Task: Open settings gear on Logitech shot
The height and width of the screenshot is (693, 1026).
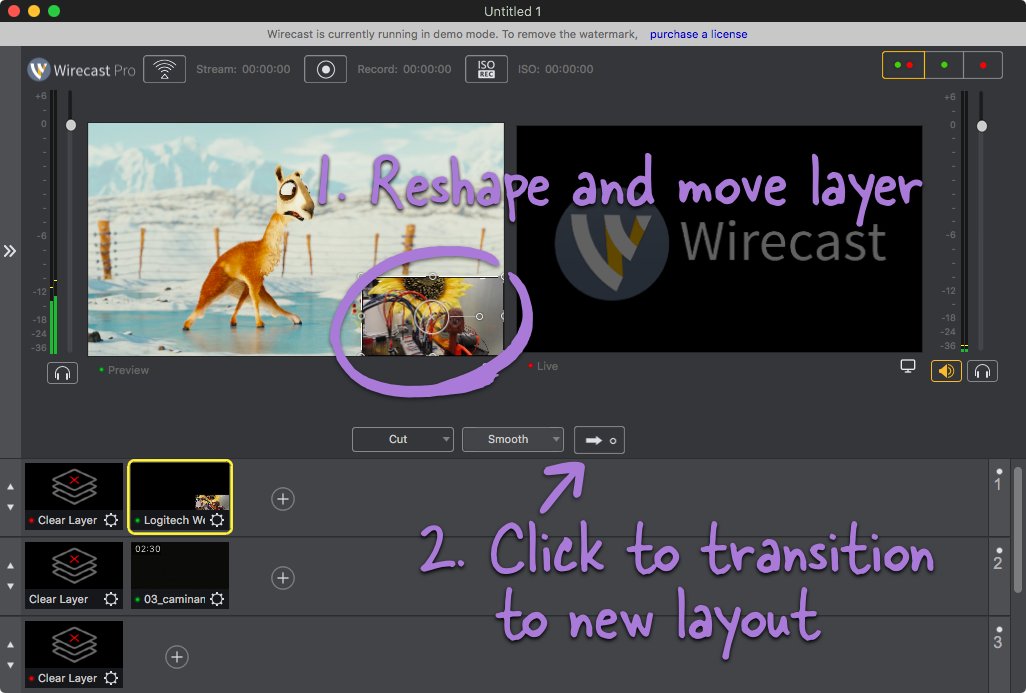Action: [217, 520]
